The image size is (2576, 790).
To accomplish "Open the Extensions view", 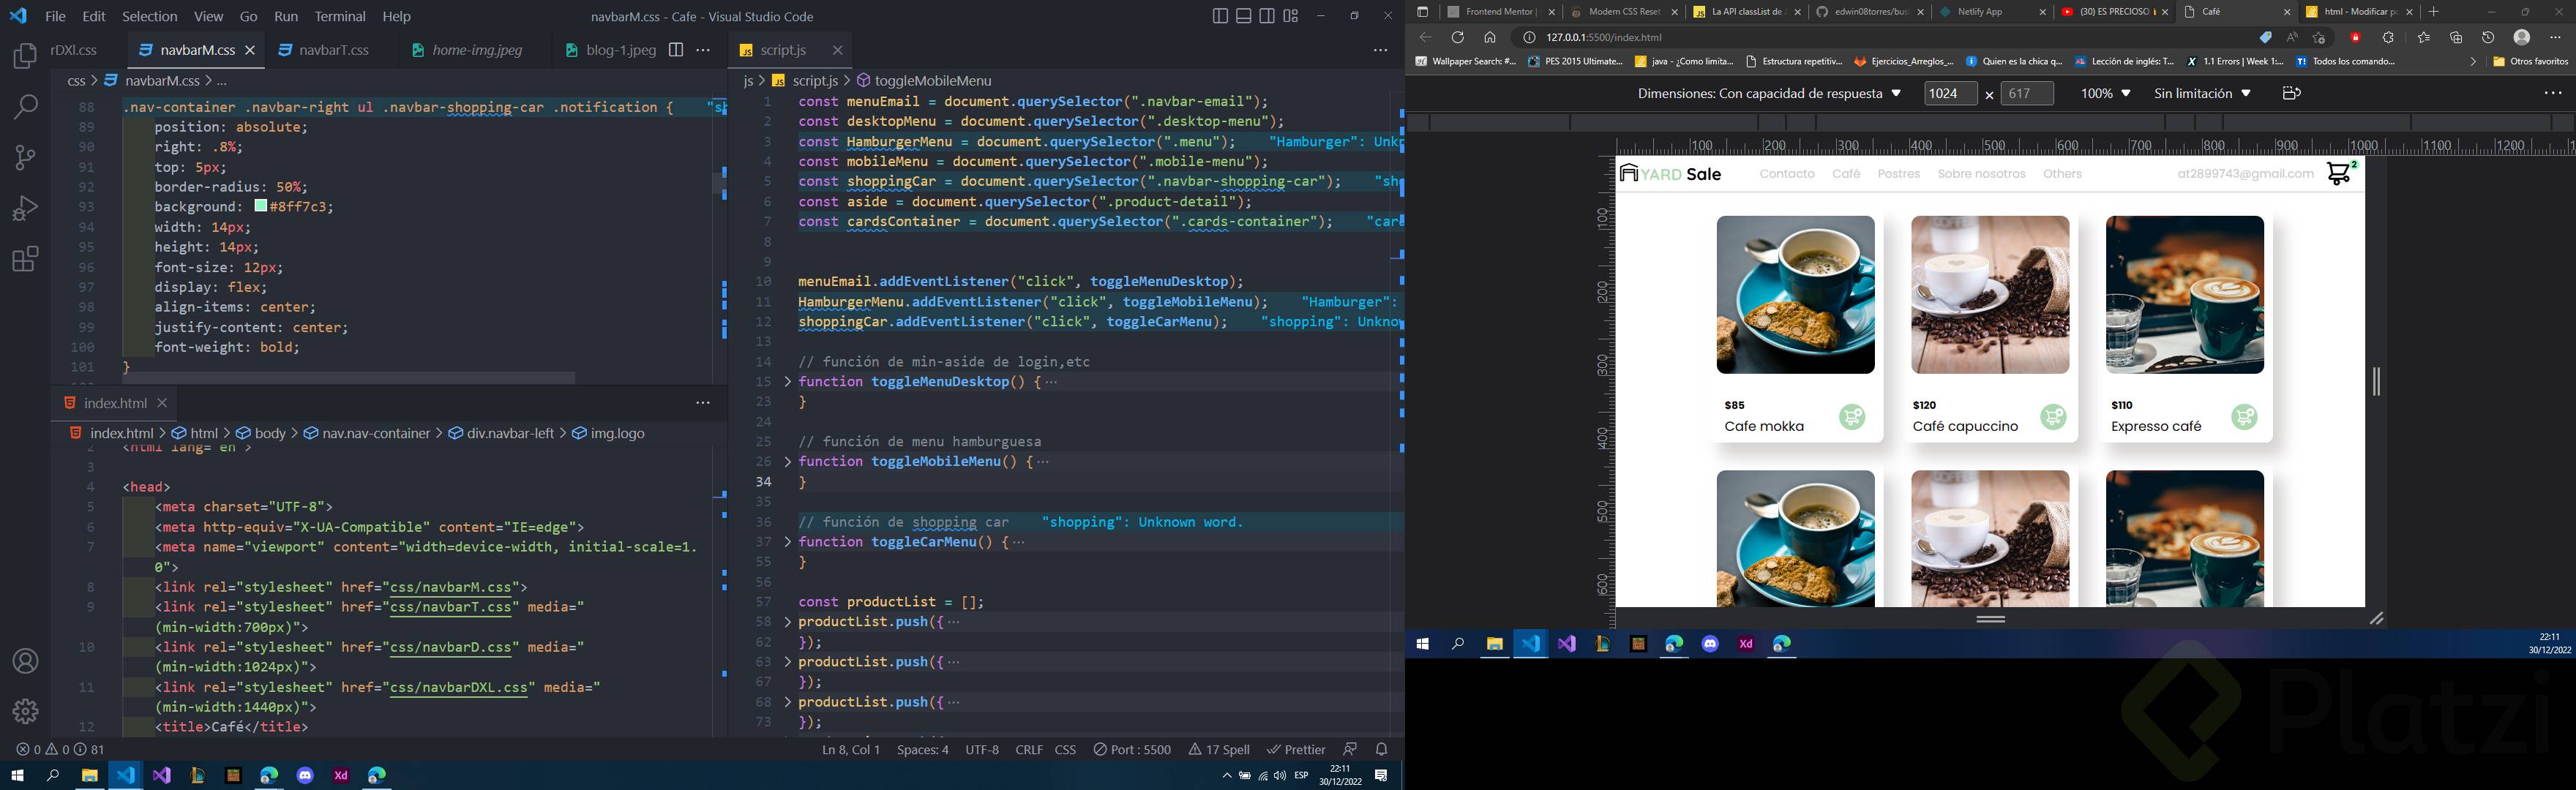I will (25, 259).
